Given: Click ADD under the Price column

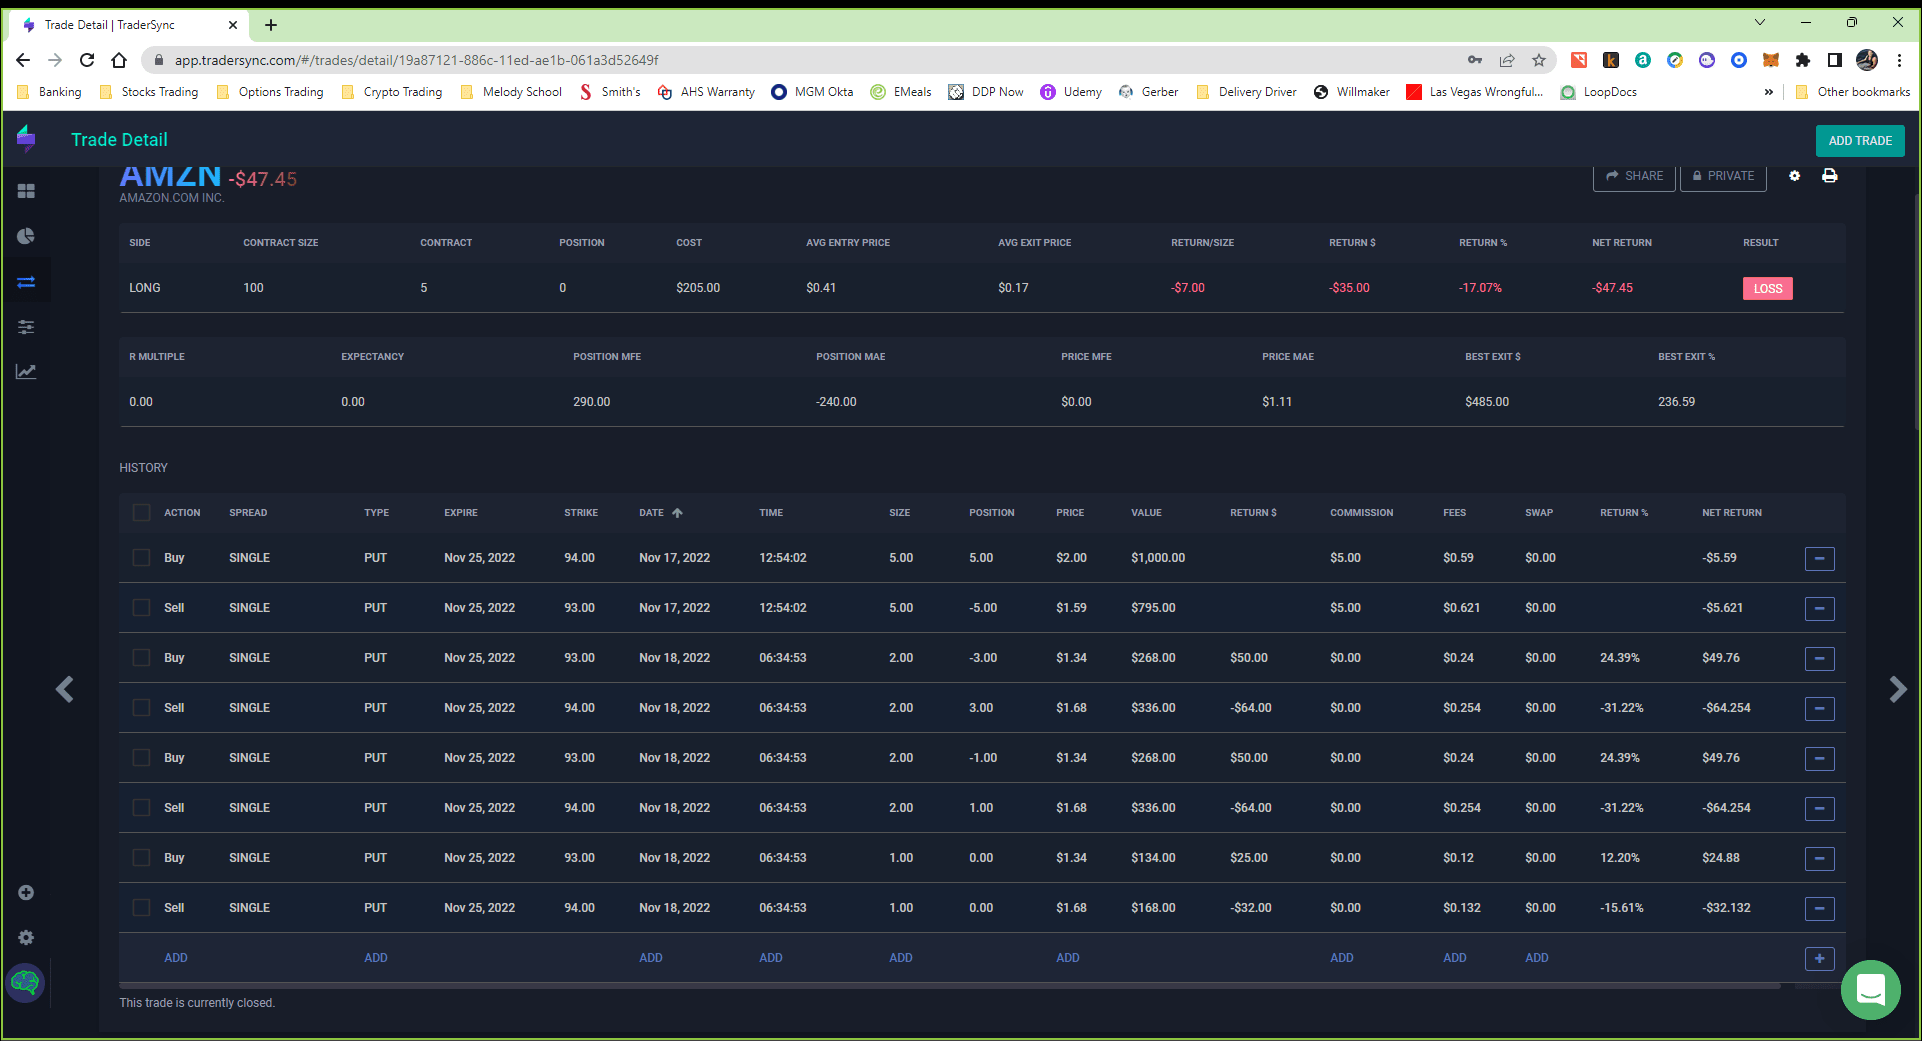Looking at the screenshot, I should click(1067, 958).
